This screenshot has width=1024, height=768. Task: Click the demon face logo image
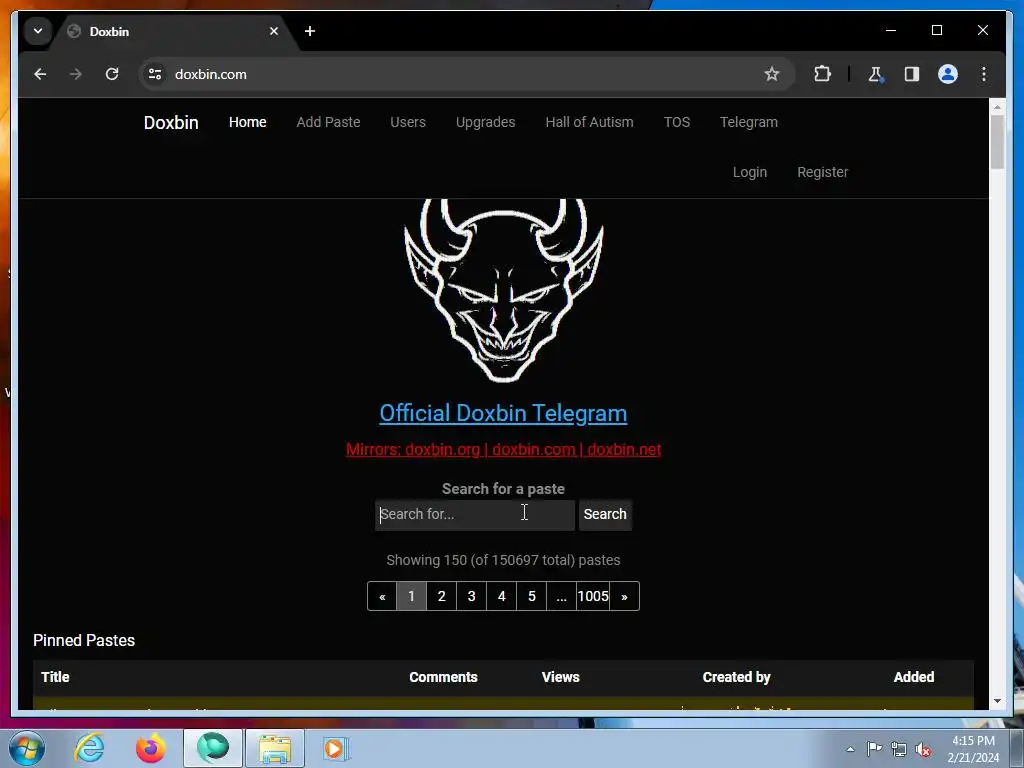[504, 291]
